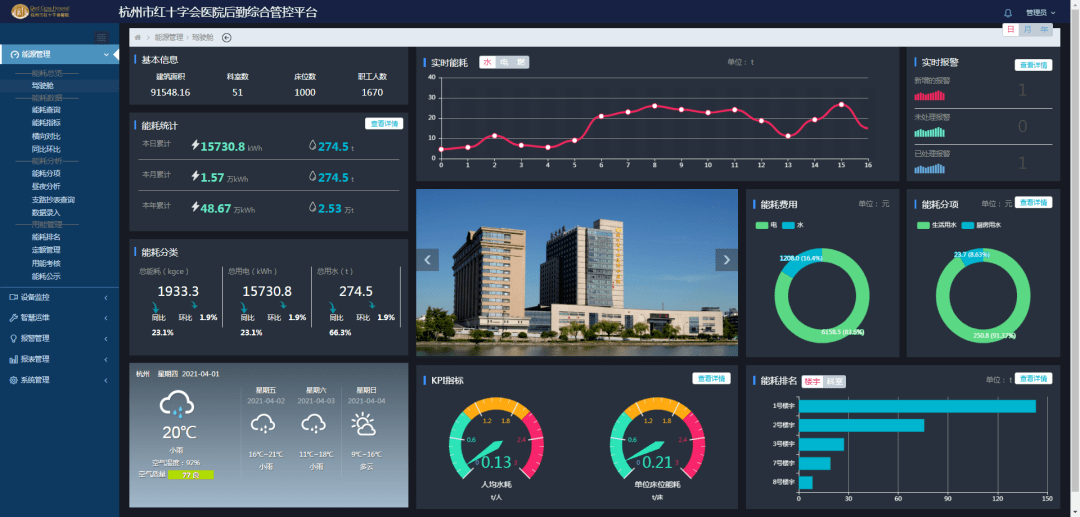Viewport: 1080px width, 517px height.
Task: Open 能耗公示 in the sidebar
Action: tap(46, 276)
